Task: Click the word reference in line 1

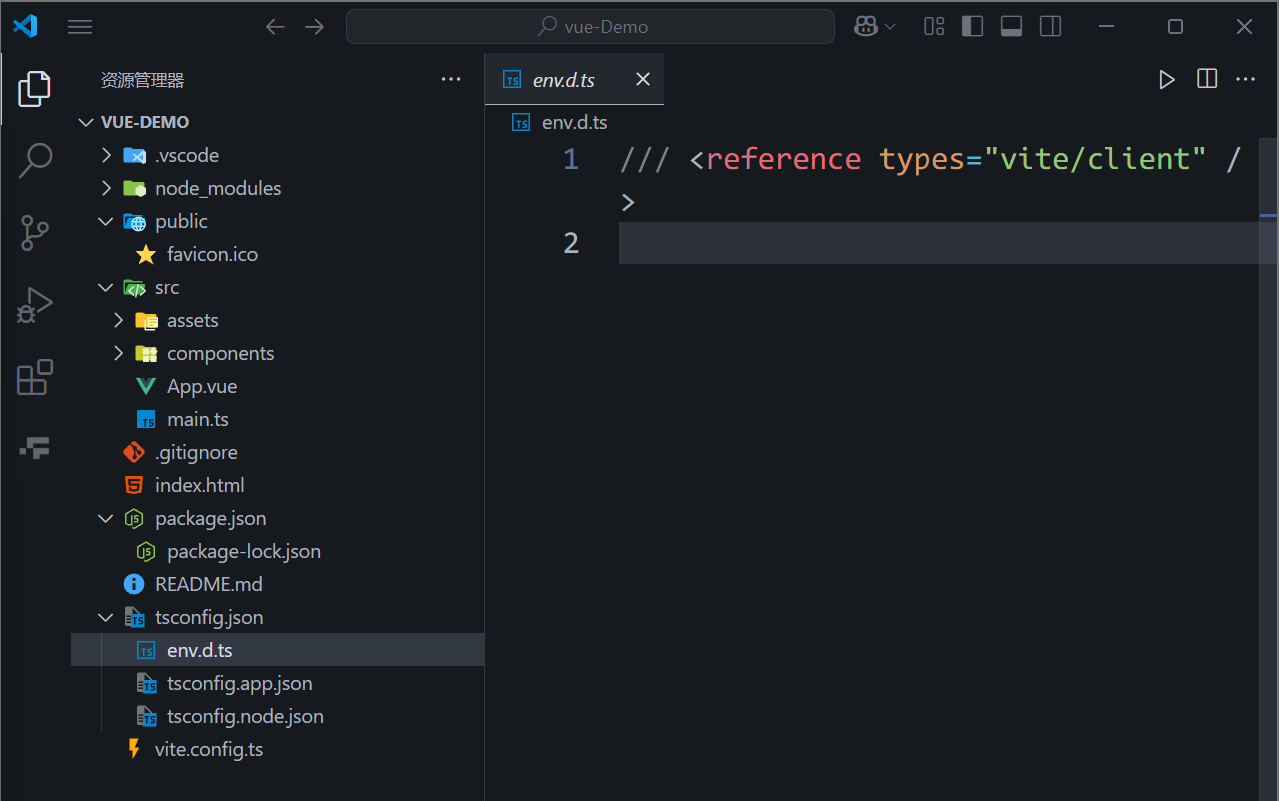Action: (783, 159)
